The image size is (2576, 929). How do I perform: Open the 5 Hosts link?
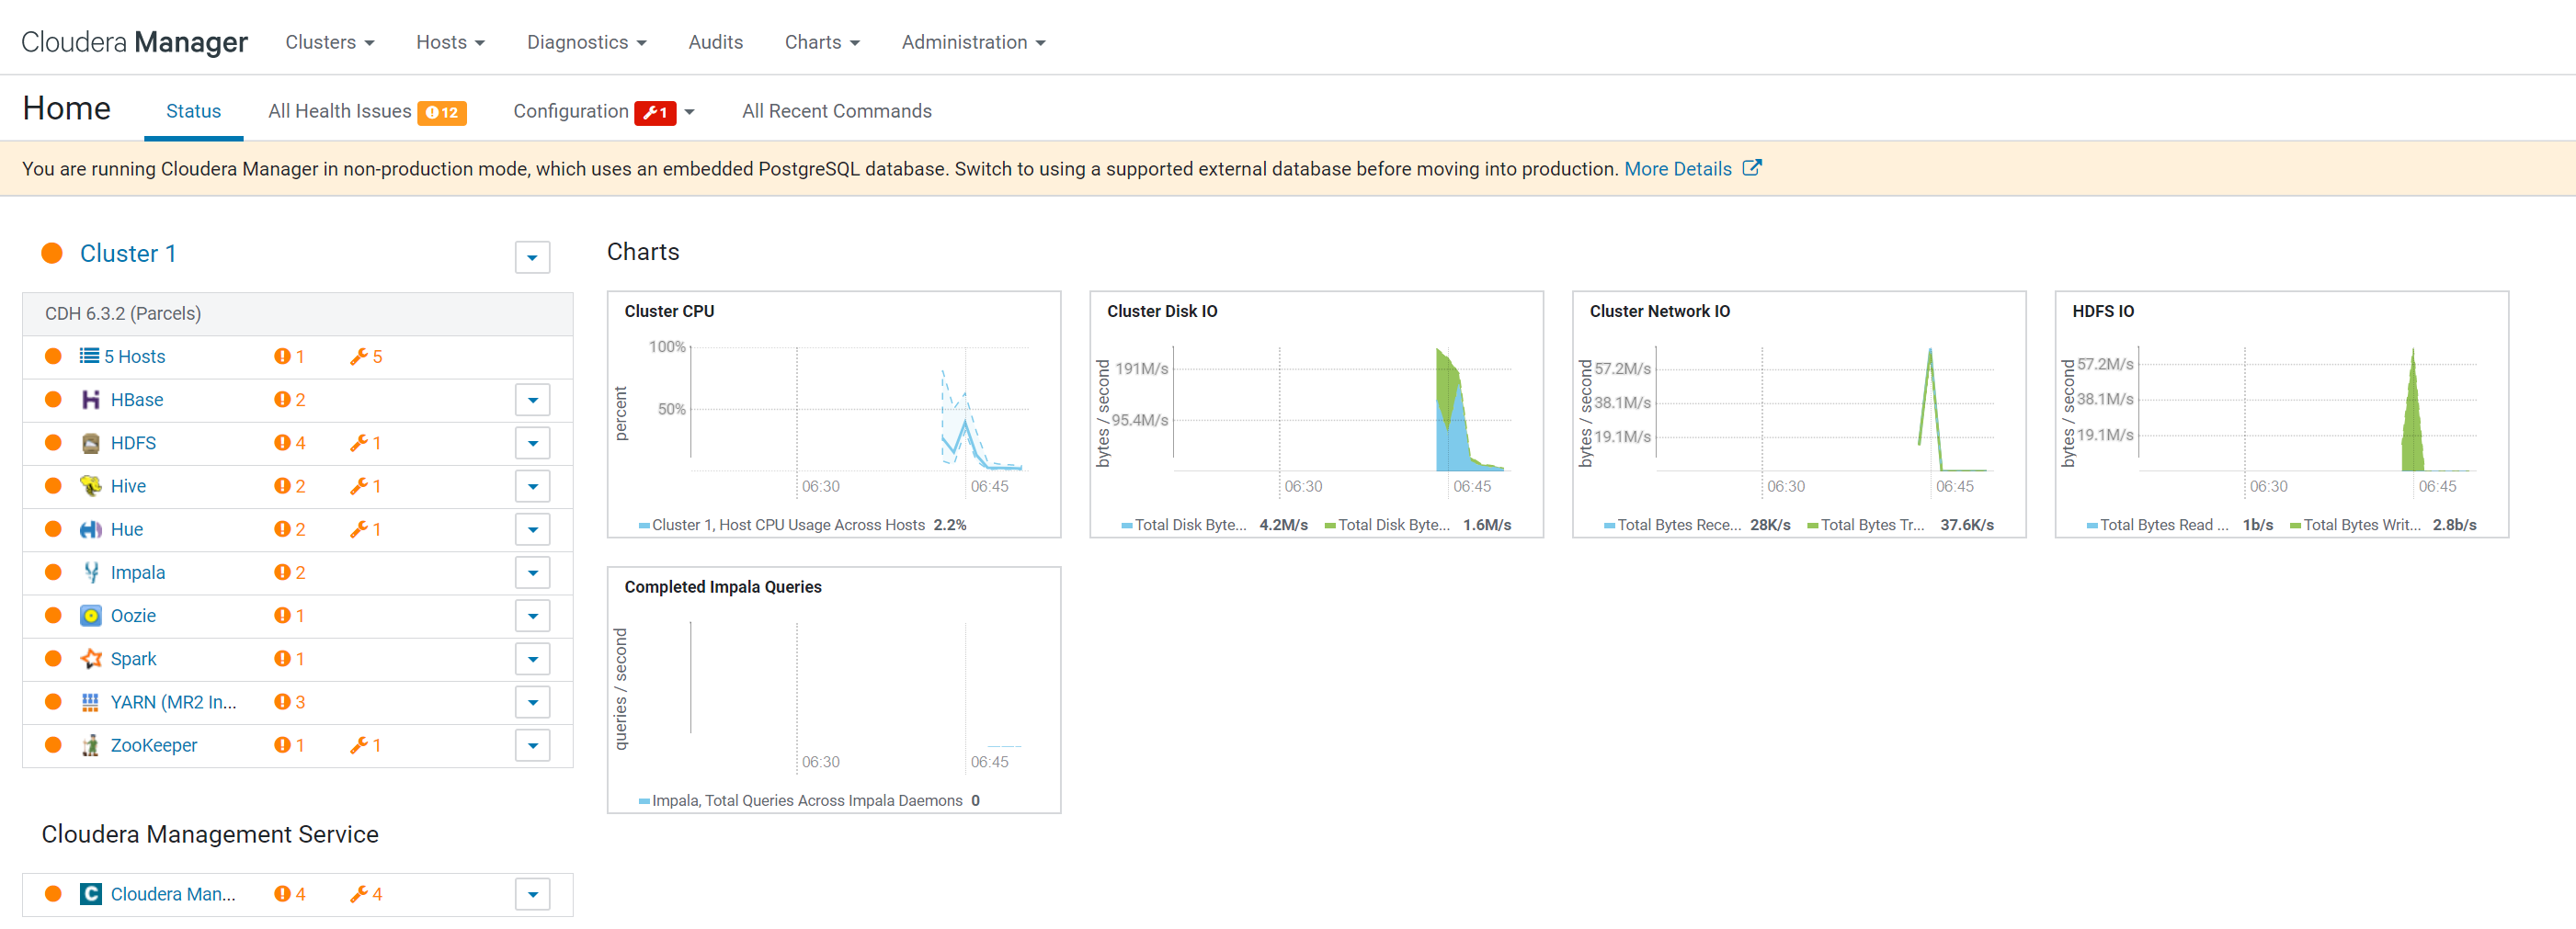point(135,357)
